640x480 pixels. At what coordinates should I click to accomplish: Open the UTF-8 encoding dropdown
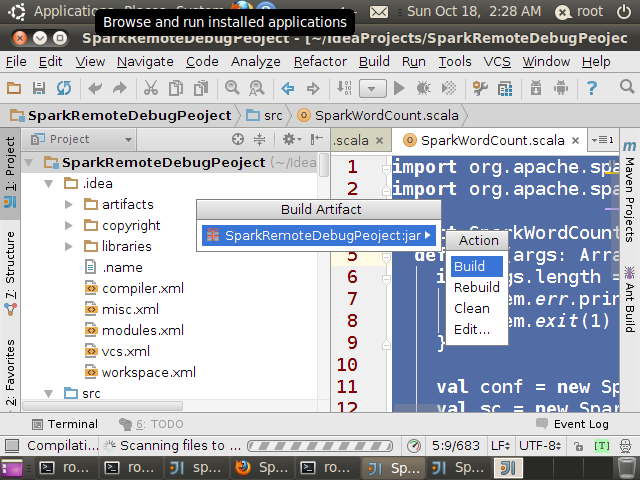[540, 446]
